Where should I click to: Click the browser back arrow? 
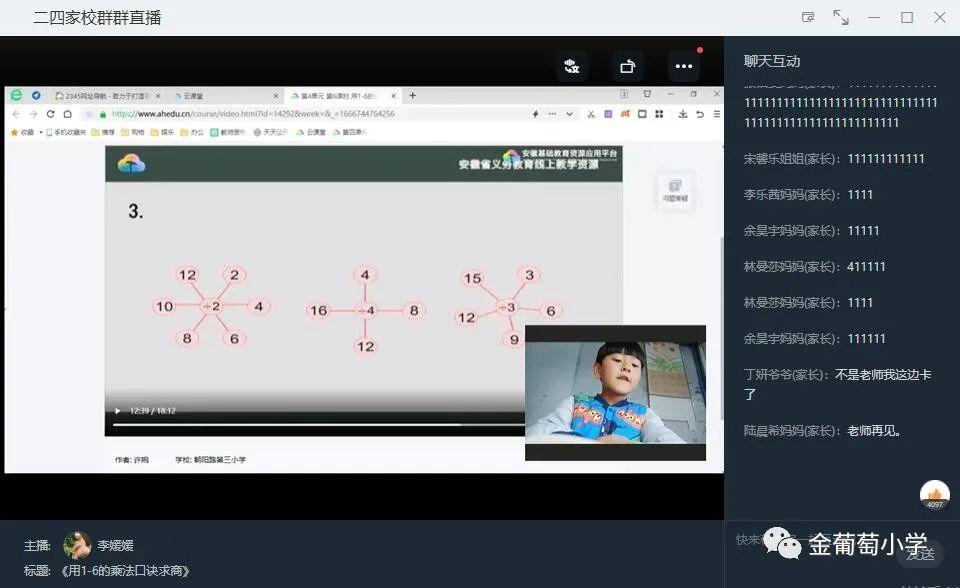[18, 114]
